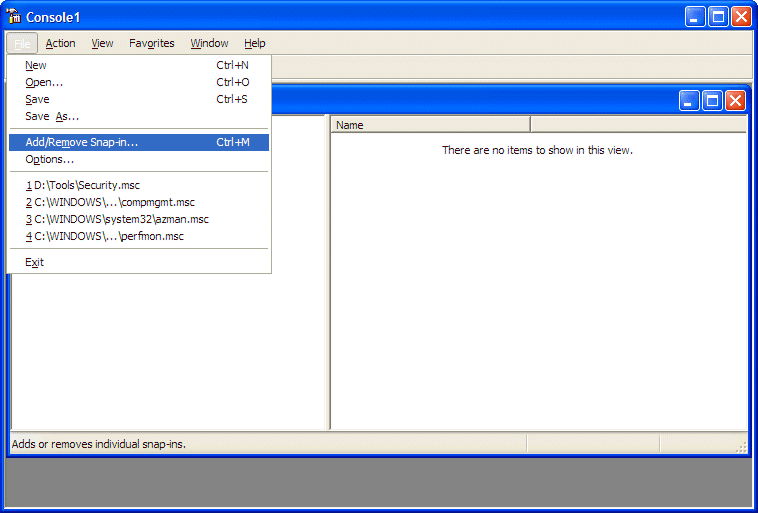Open the File menu
Image resolution: width=758 pixels, height=513 pixels.
pyautogui.click(x=22, y=44)
